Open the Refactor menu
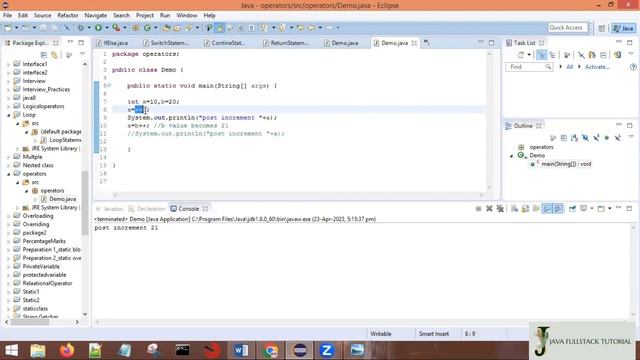This screenshot has width=640, height=360. pyautogui.click(x=68, y=16)
